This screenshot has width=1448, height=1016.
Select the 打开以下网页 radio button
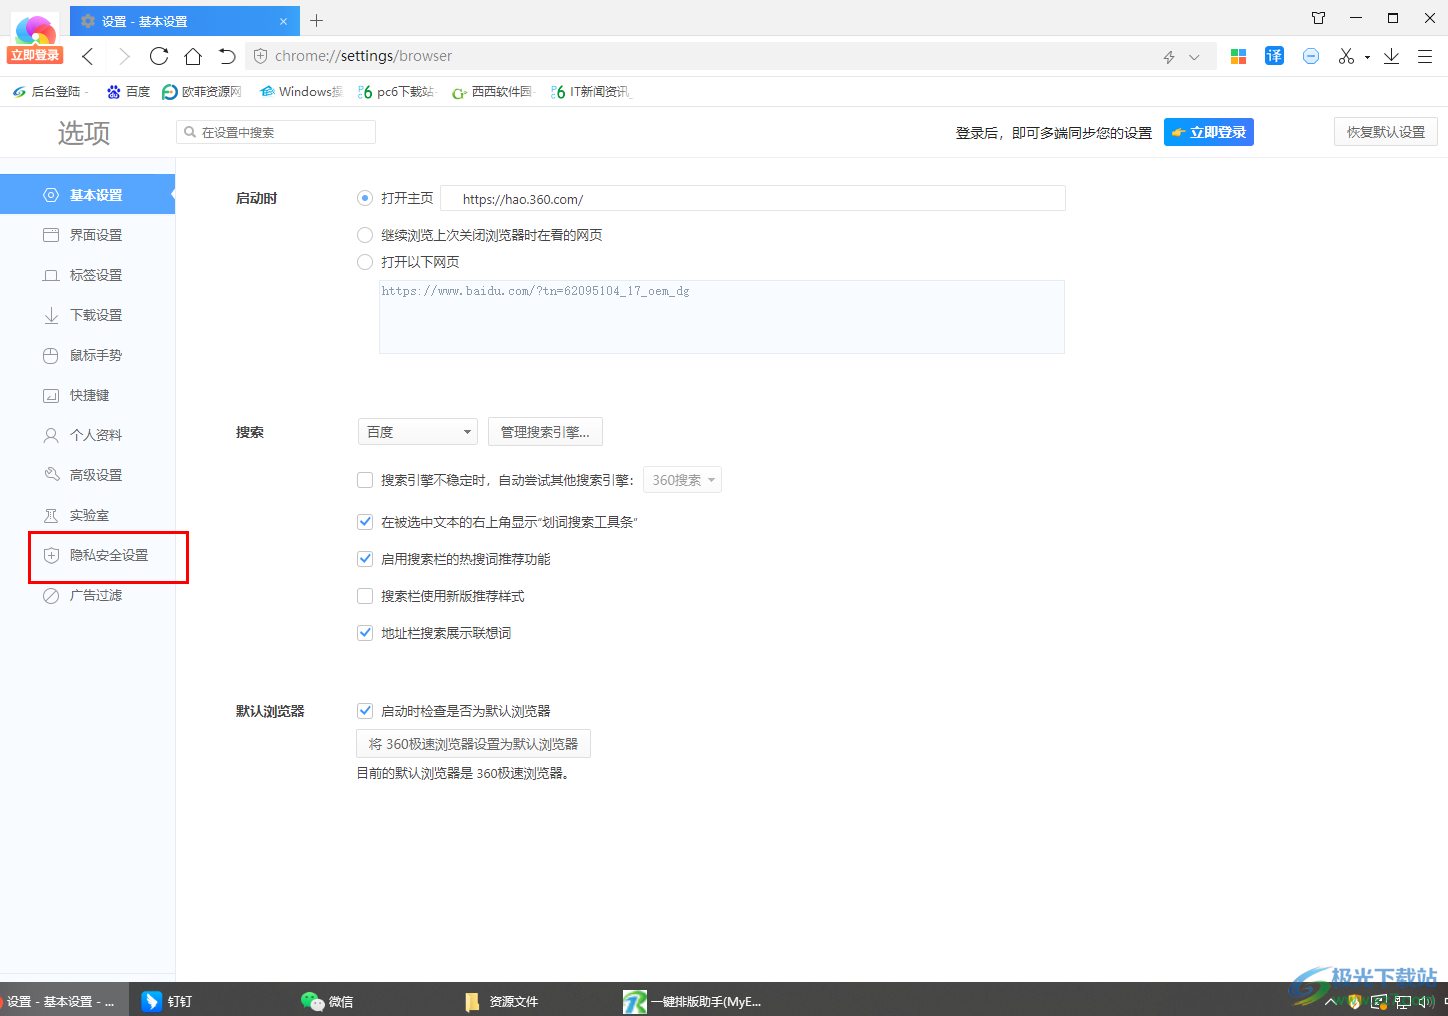point(365,262)
